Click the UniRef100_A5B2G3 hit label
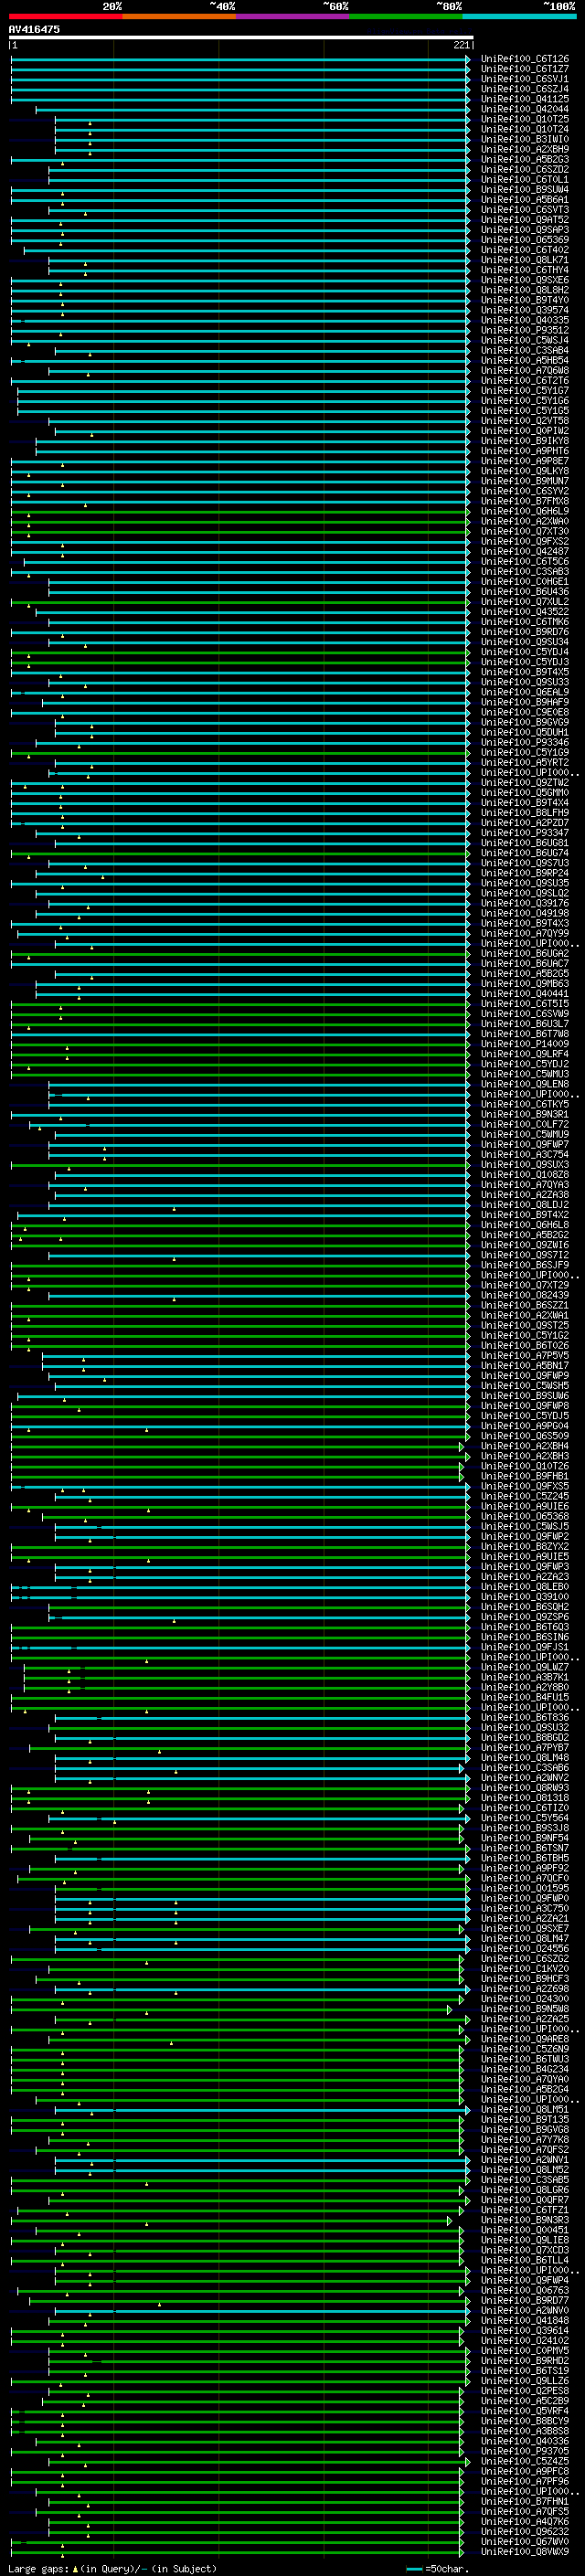 point(524,160)
